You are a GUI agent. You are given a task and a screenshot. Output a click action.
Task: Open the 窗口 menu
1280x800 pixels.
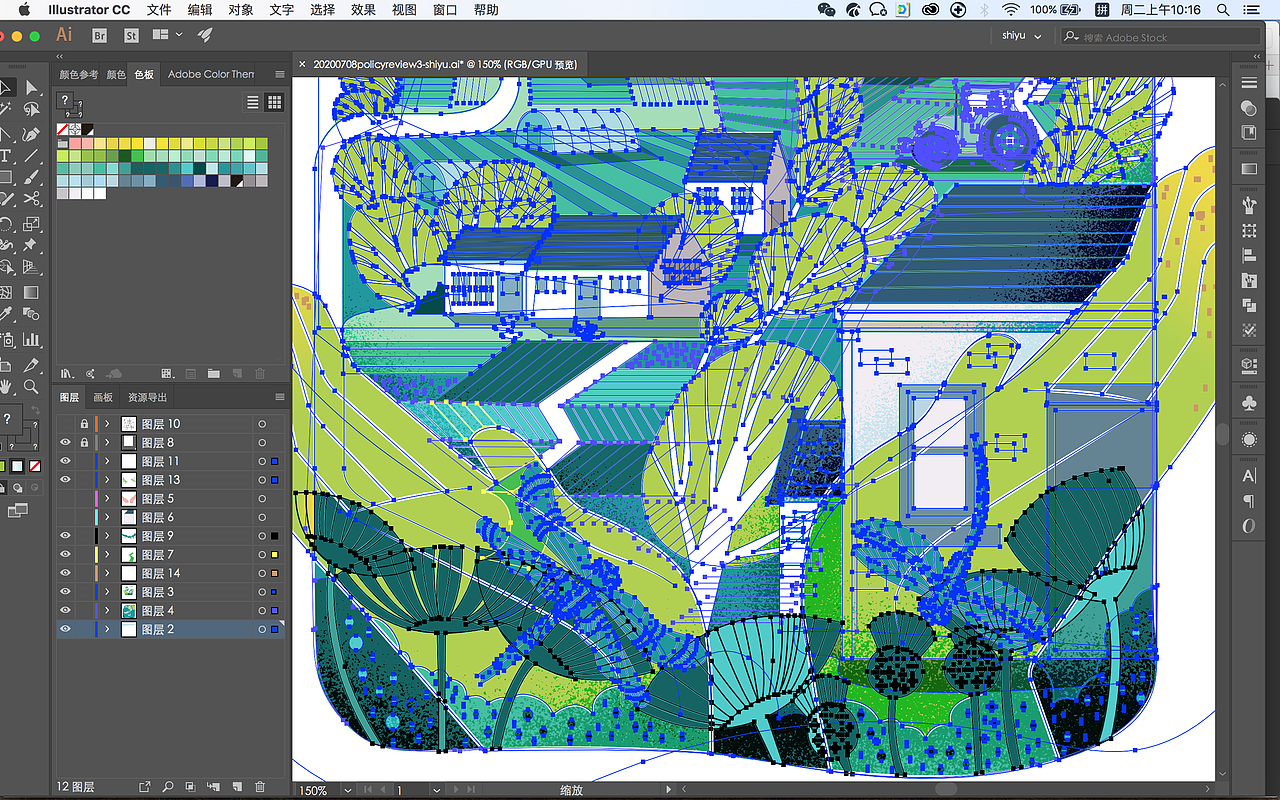tap(445, 10)
